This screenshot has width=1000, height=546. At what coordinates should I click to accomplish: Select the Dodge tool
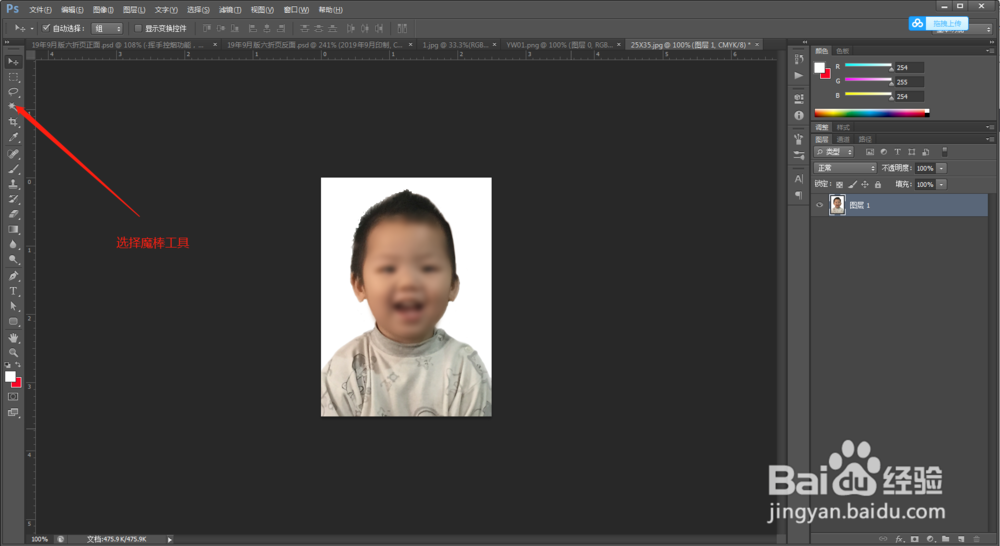13,260
